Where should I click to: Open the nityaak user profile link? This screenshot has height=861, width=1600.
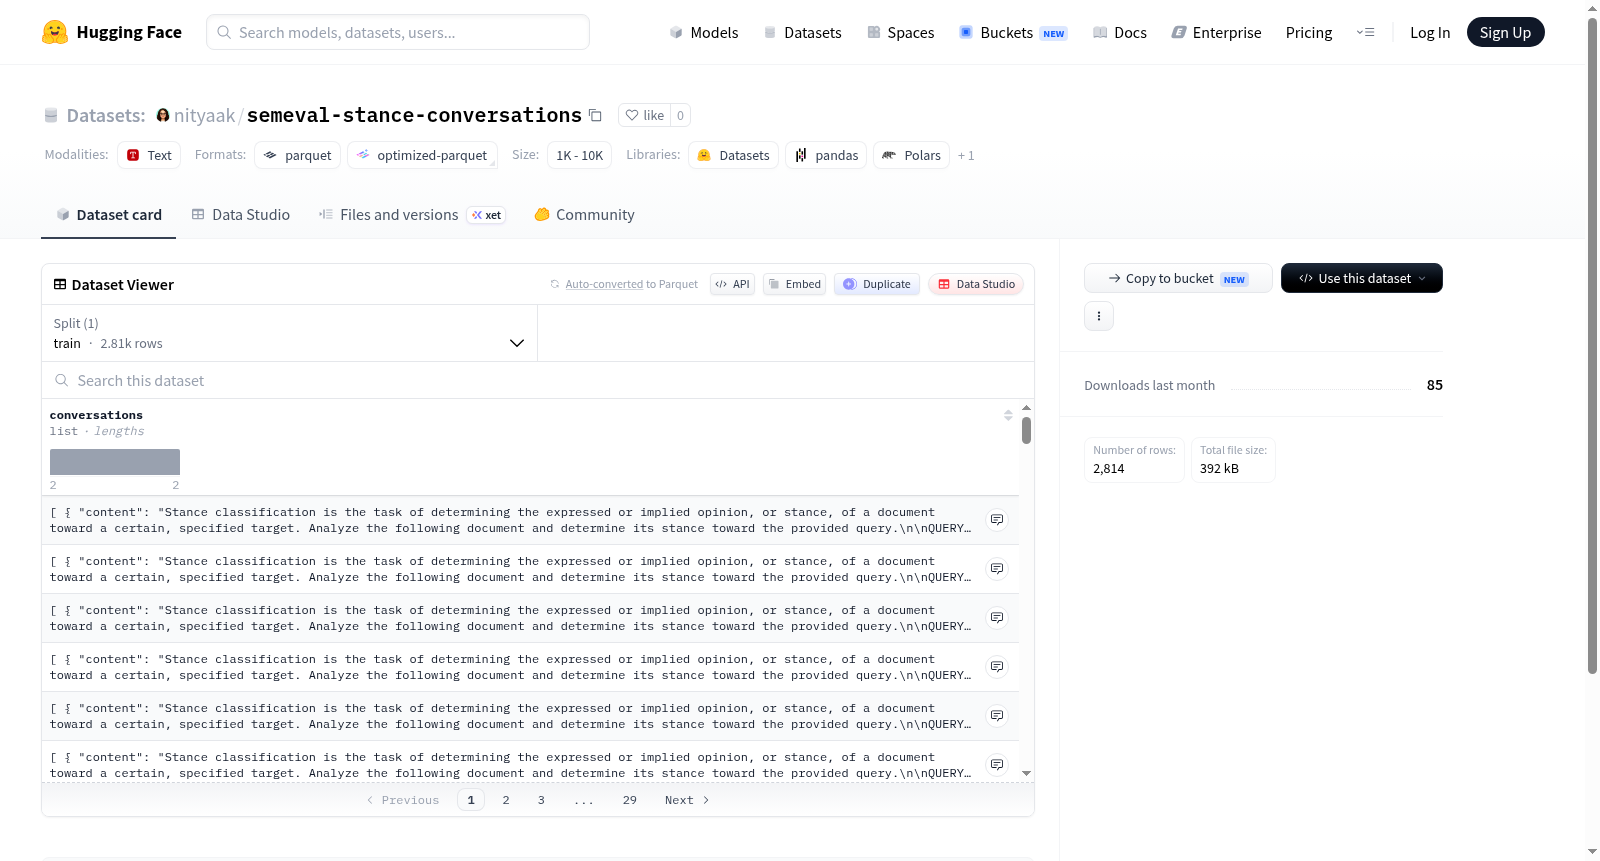(205, 116)
